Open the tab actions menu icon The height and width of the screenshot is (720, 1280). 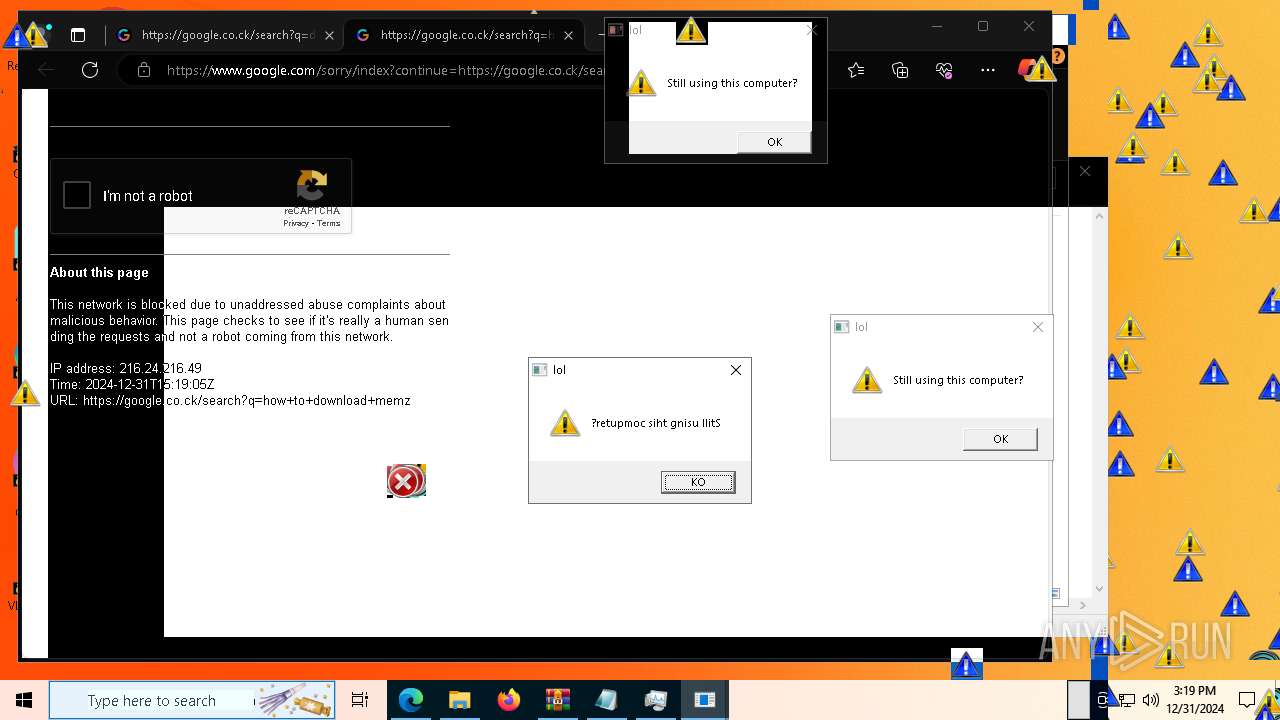[77, 35]
